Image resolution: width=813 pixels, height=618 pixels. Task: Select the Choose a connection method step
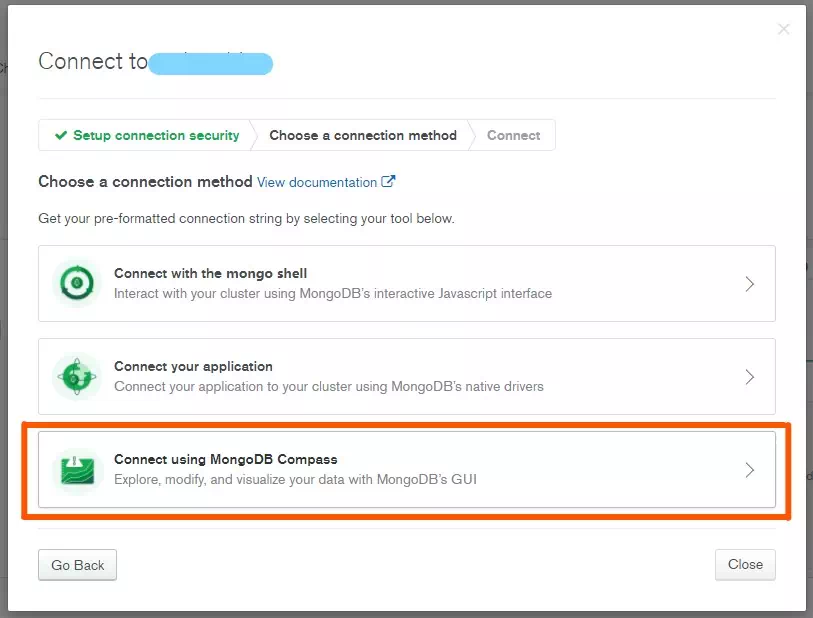(x=363, y=135)
